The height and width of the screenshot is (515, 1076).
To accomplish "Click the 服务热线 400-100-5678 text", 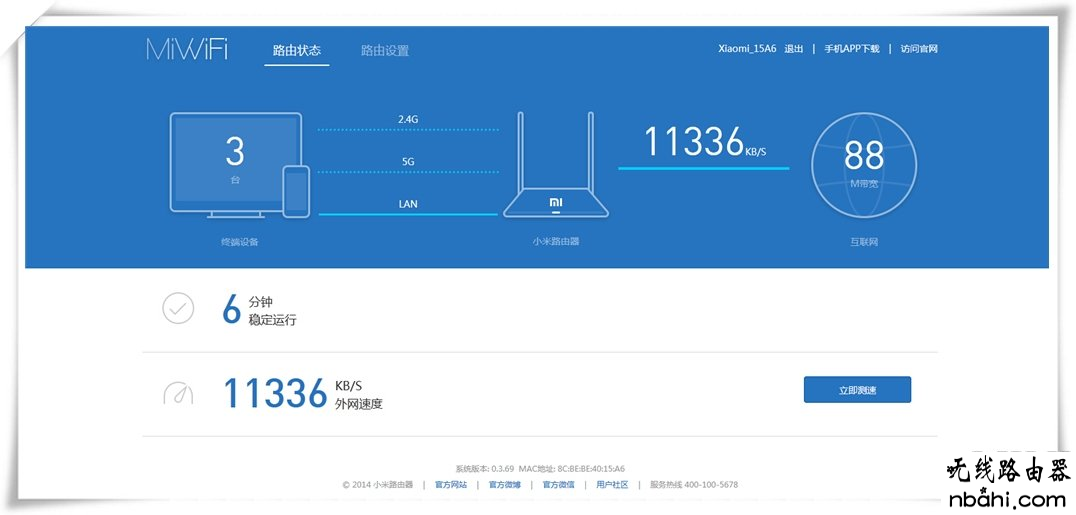I will click(x=694, y=485).
